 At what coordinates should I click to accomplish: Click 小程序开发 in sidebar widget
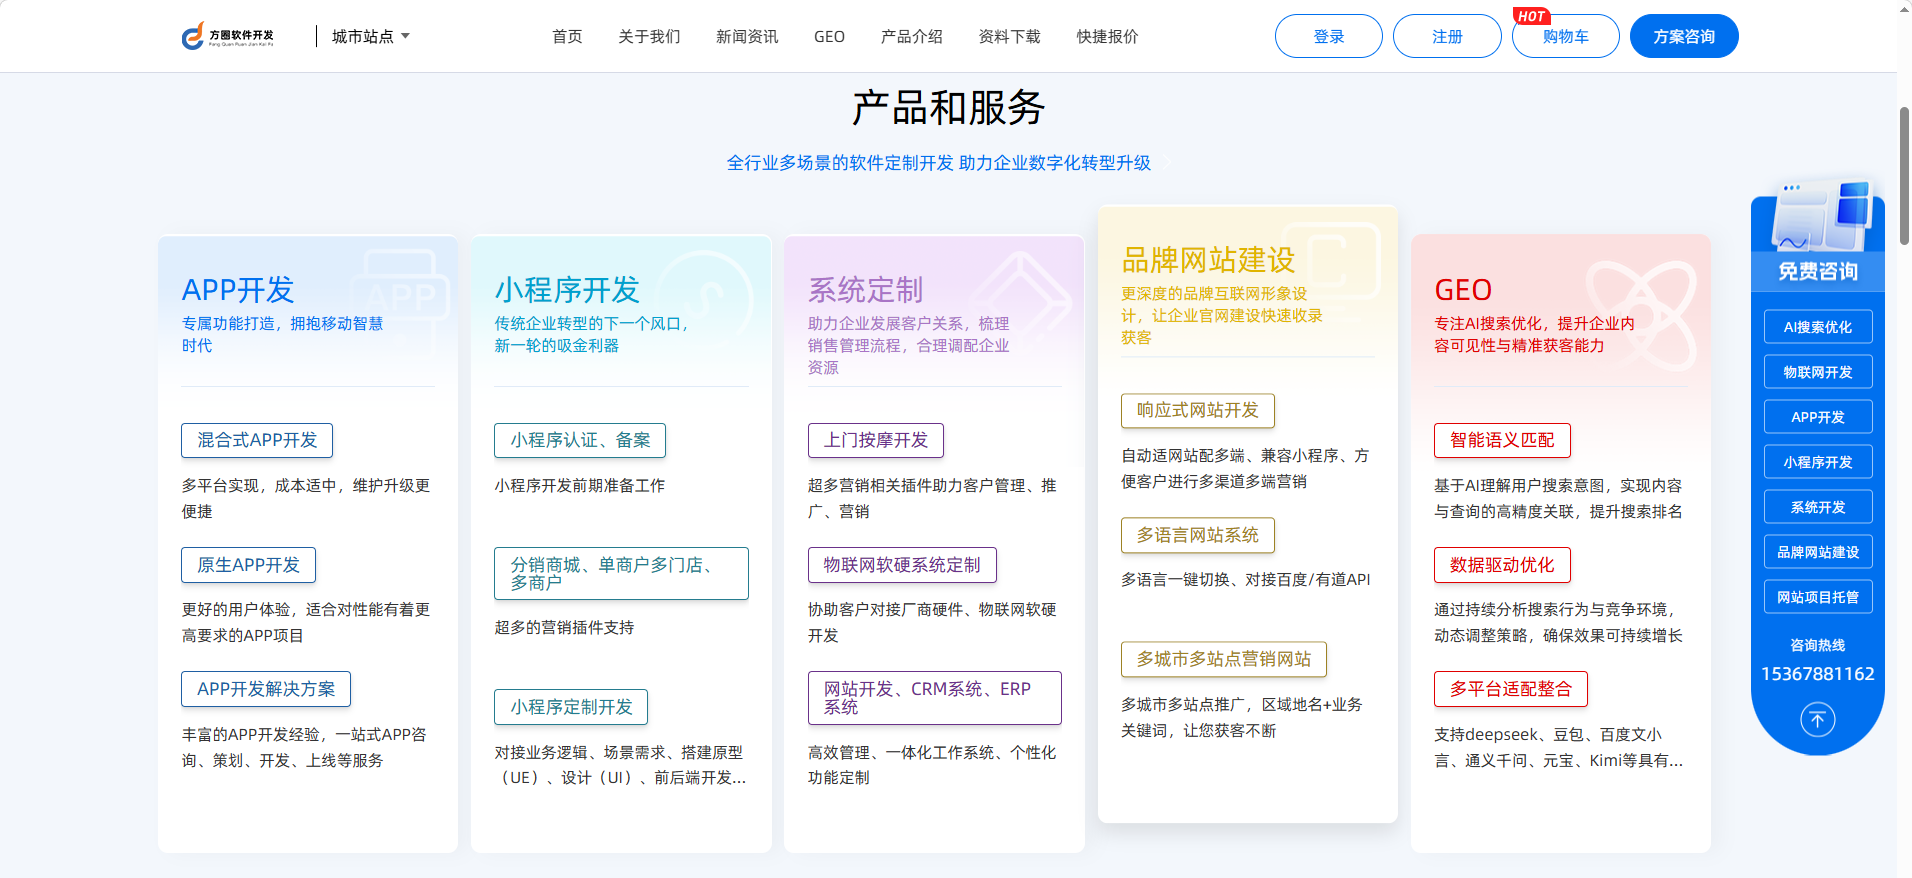[x=1818, y=462]
